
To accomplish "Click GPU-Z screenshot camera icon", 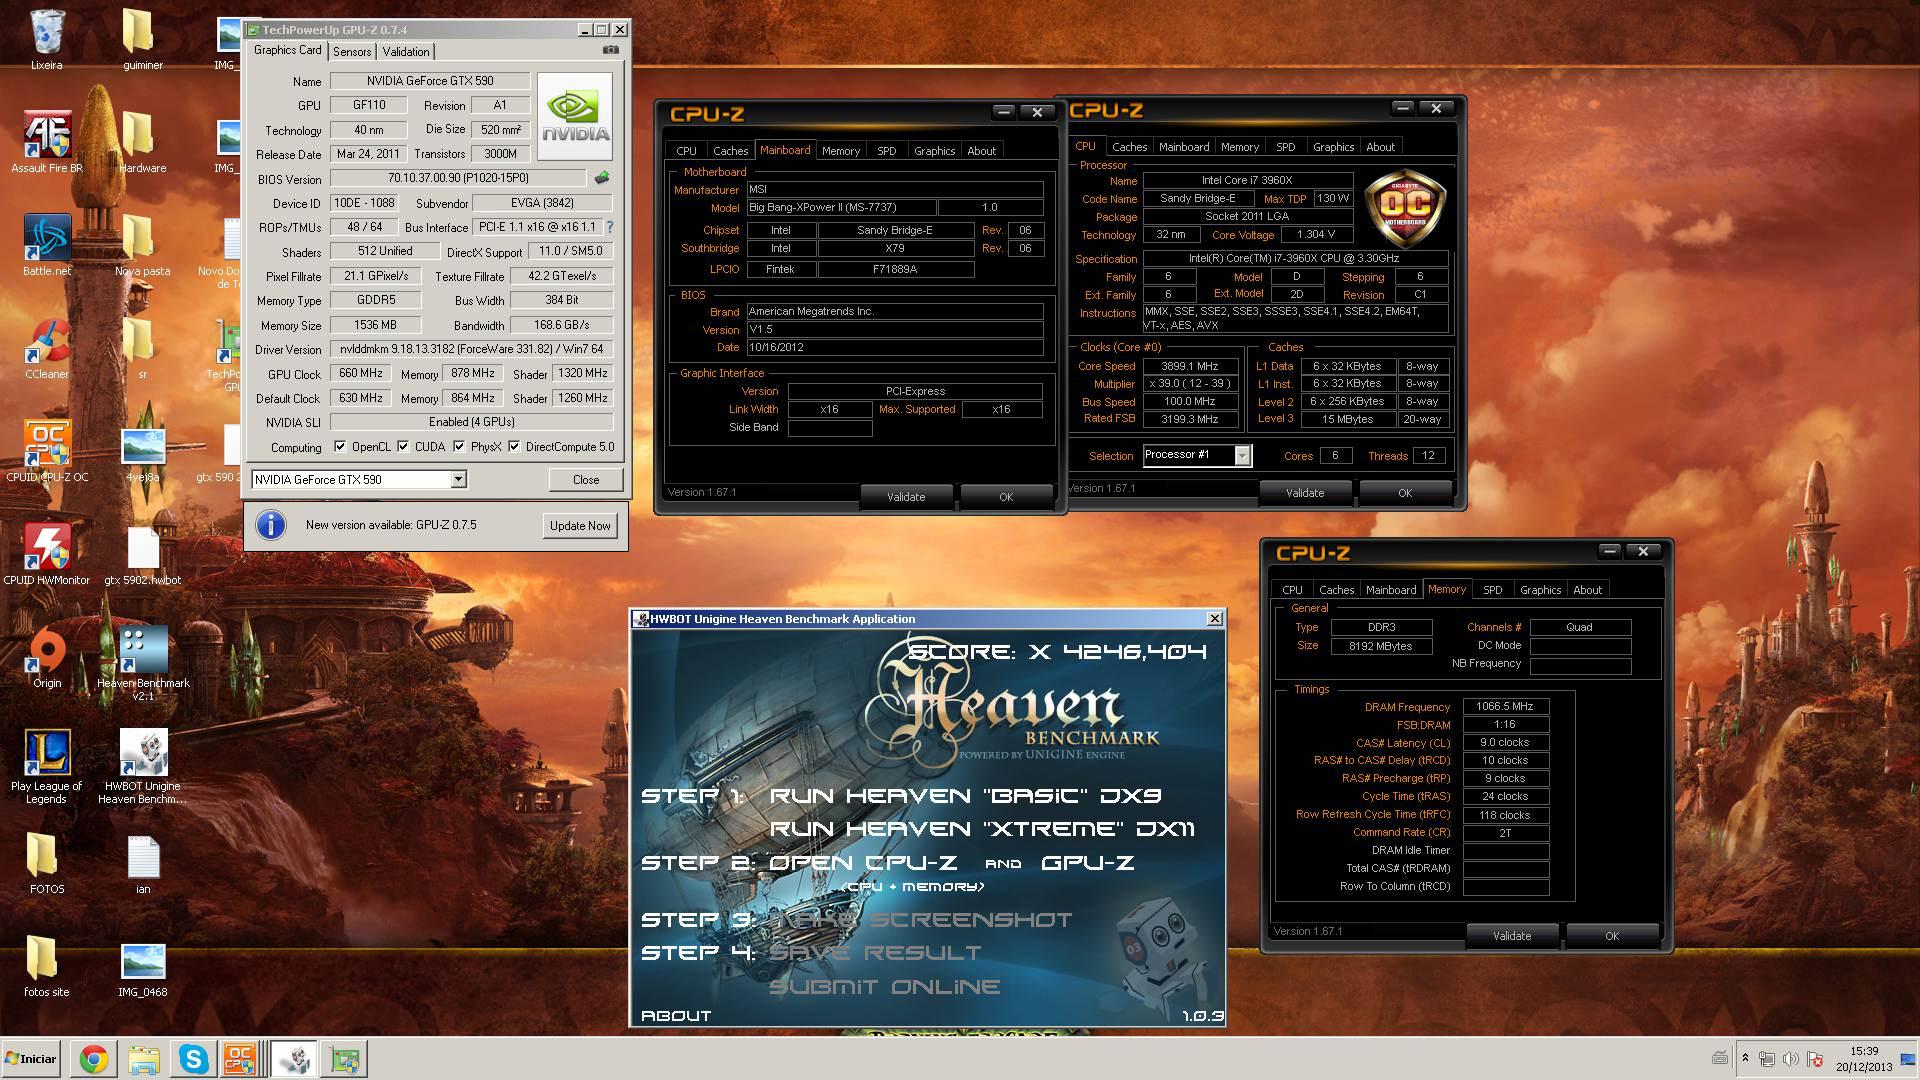I will tap(611, 50).
